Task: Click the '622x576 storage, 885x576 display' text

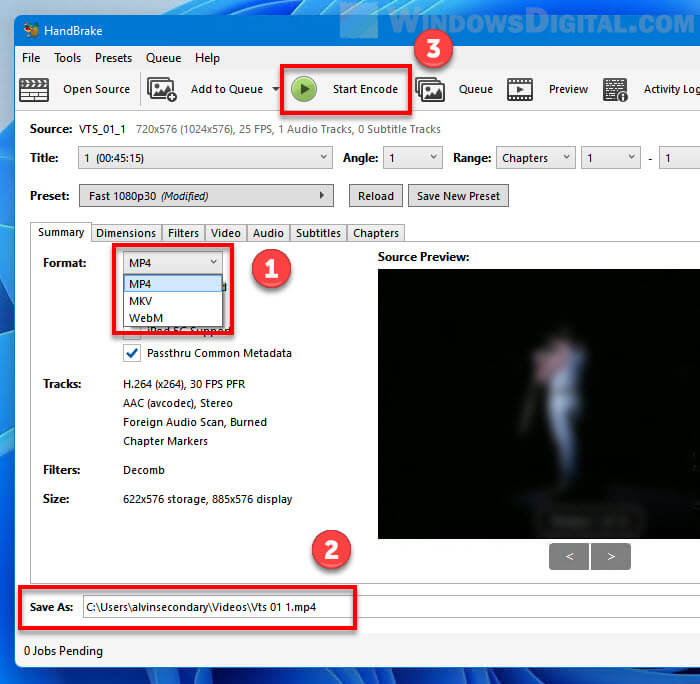Action: [x=208, y=499]
